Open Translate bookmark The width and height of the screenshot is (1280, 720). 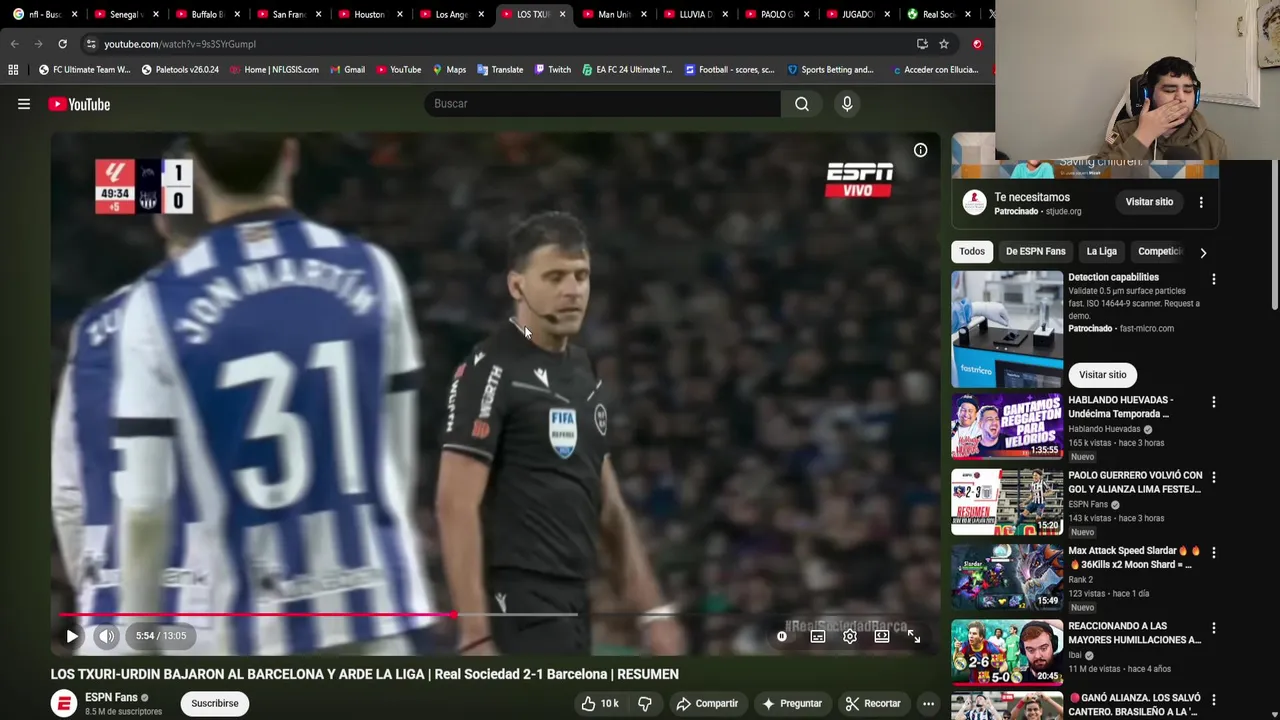coord(500,70)
